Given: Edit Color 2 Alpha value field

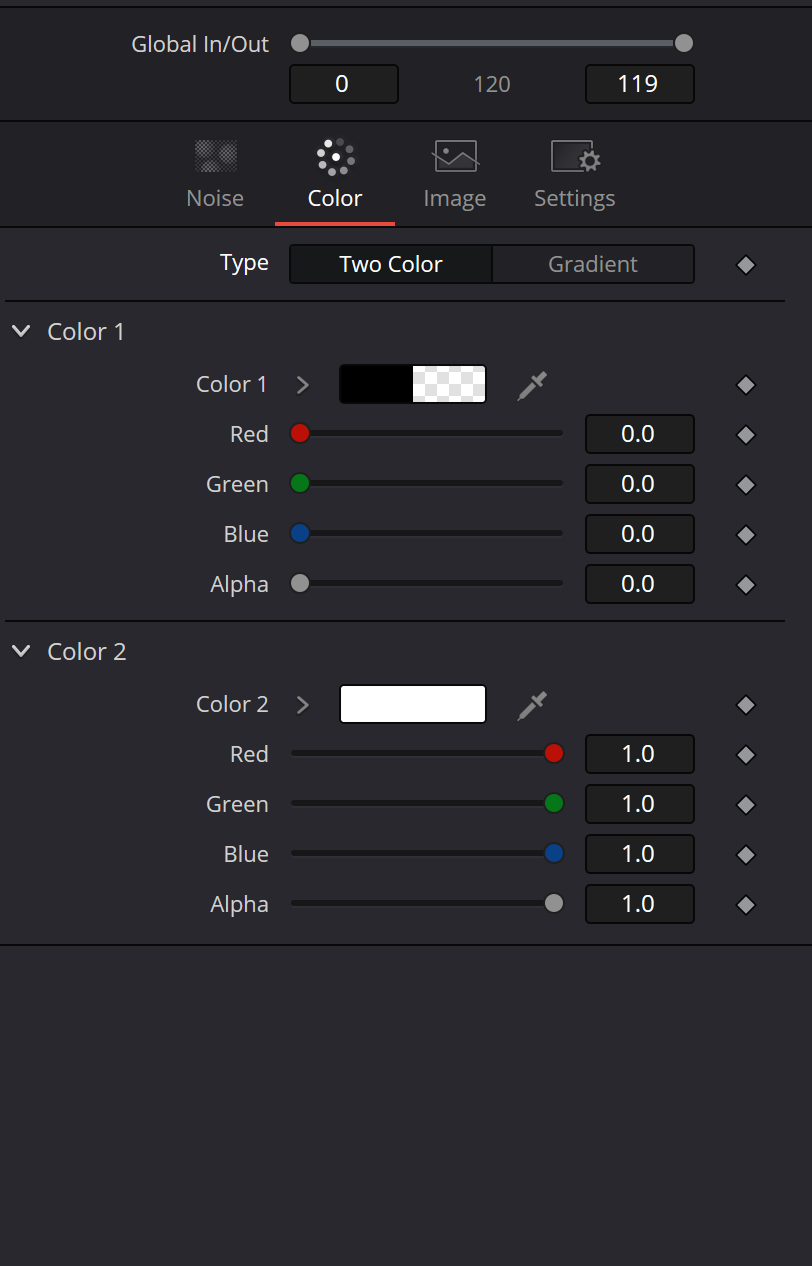Looking at the screenshot, I should click(639, 904).
